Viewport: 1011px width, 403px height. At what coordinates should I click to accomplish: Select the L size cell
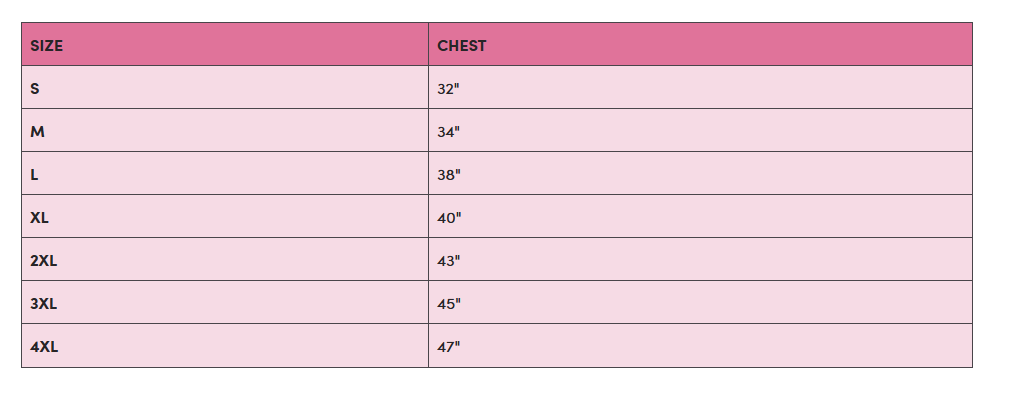coord(35,175)
